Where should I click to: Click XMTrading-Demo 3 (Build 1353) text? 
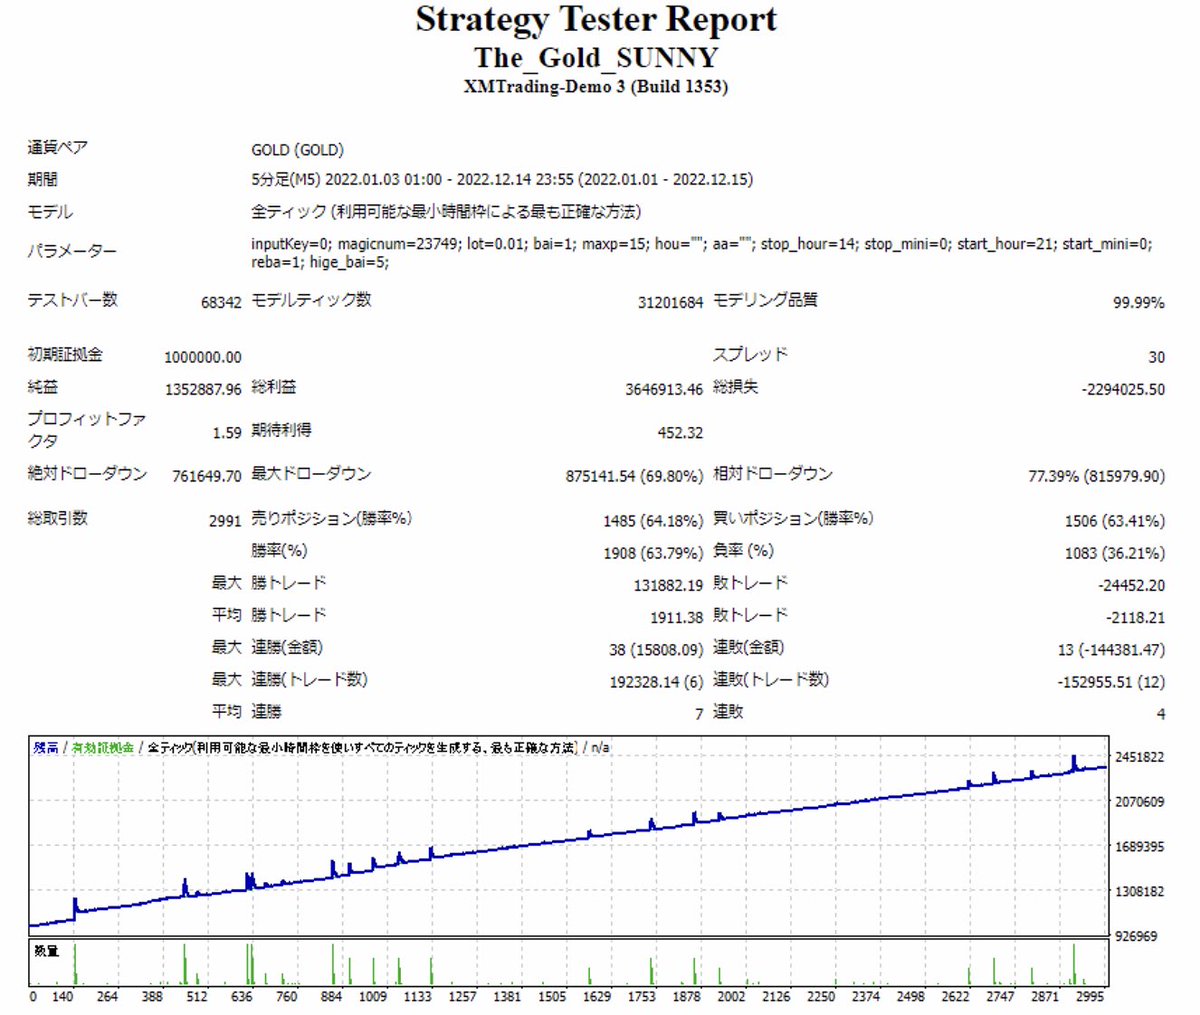(x=596, y=86)
